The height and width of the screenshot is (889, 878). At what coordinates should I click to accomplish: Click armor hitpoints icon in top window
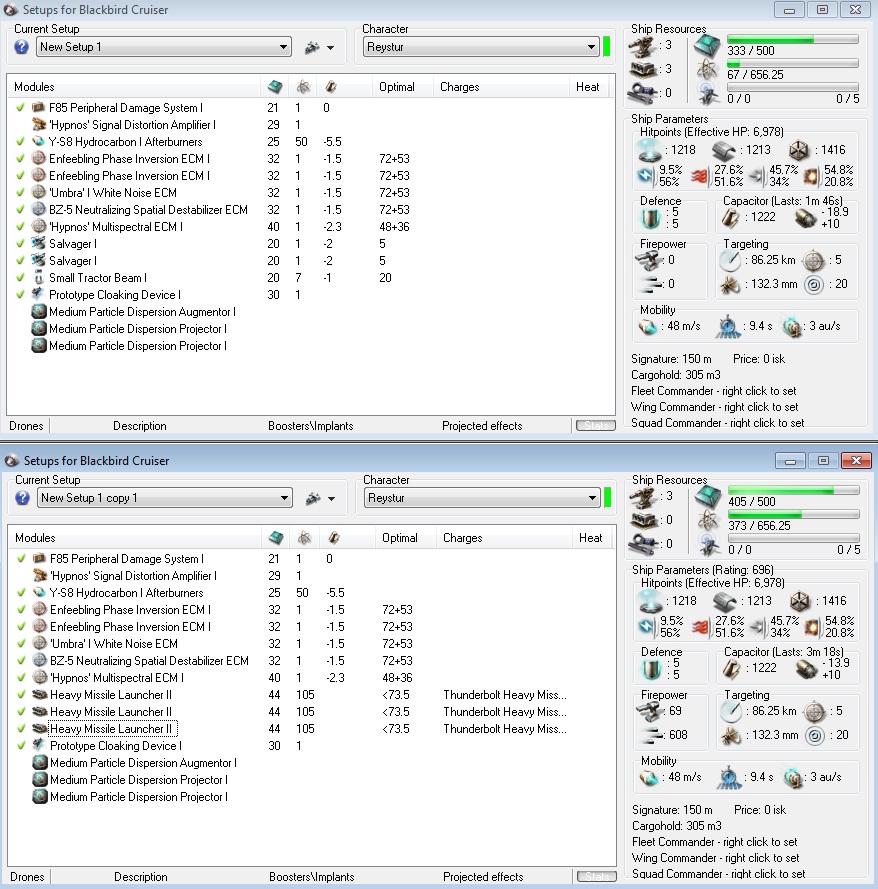click(x=724, y=150)
